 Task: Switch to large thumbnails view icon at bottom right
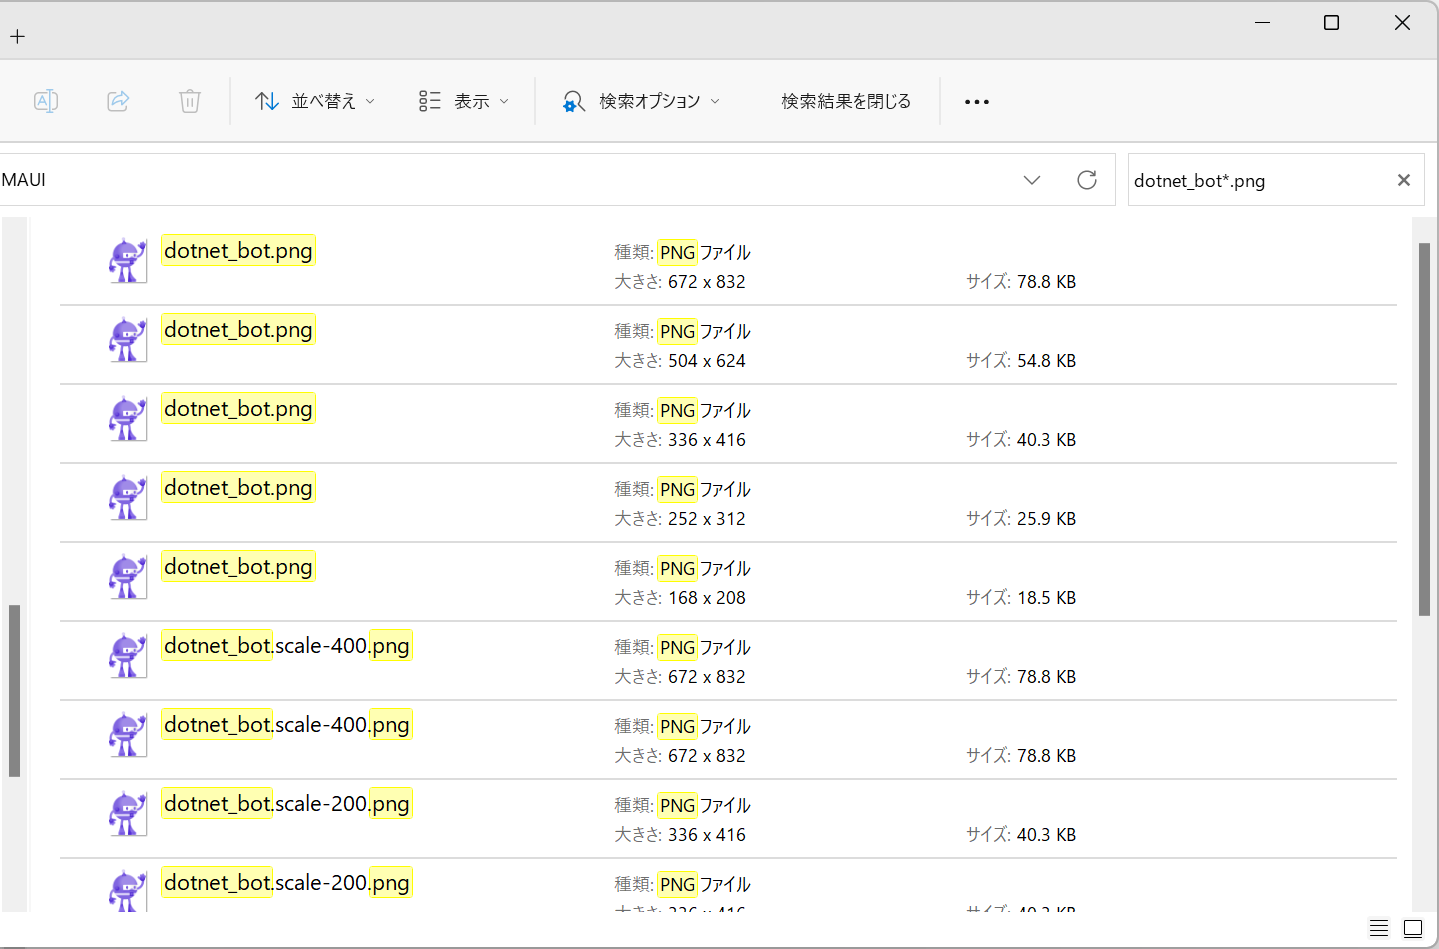pos(1413,928)
